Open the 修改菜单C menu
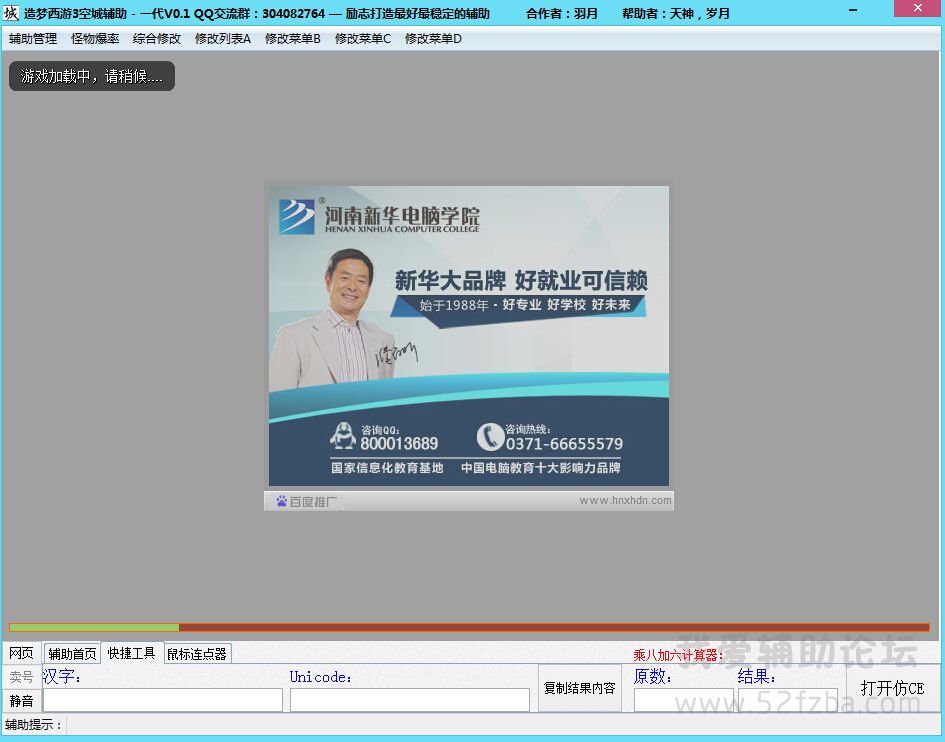The height and width of the screenshot is (742, 945). tap(363, 39)
